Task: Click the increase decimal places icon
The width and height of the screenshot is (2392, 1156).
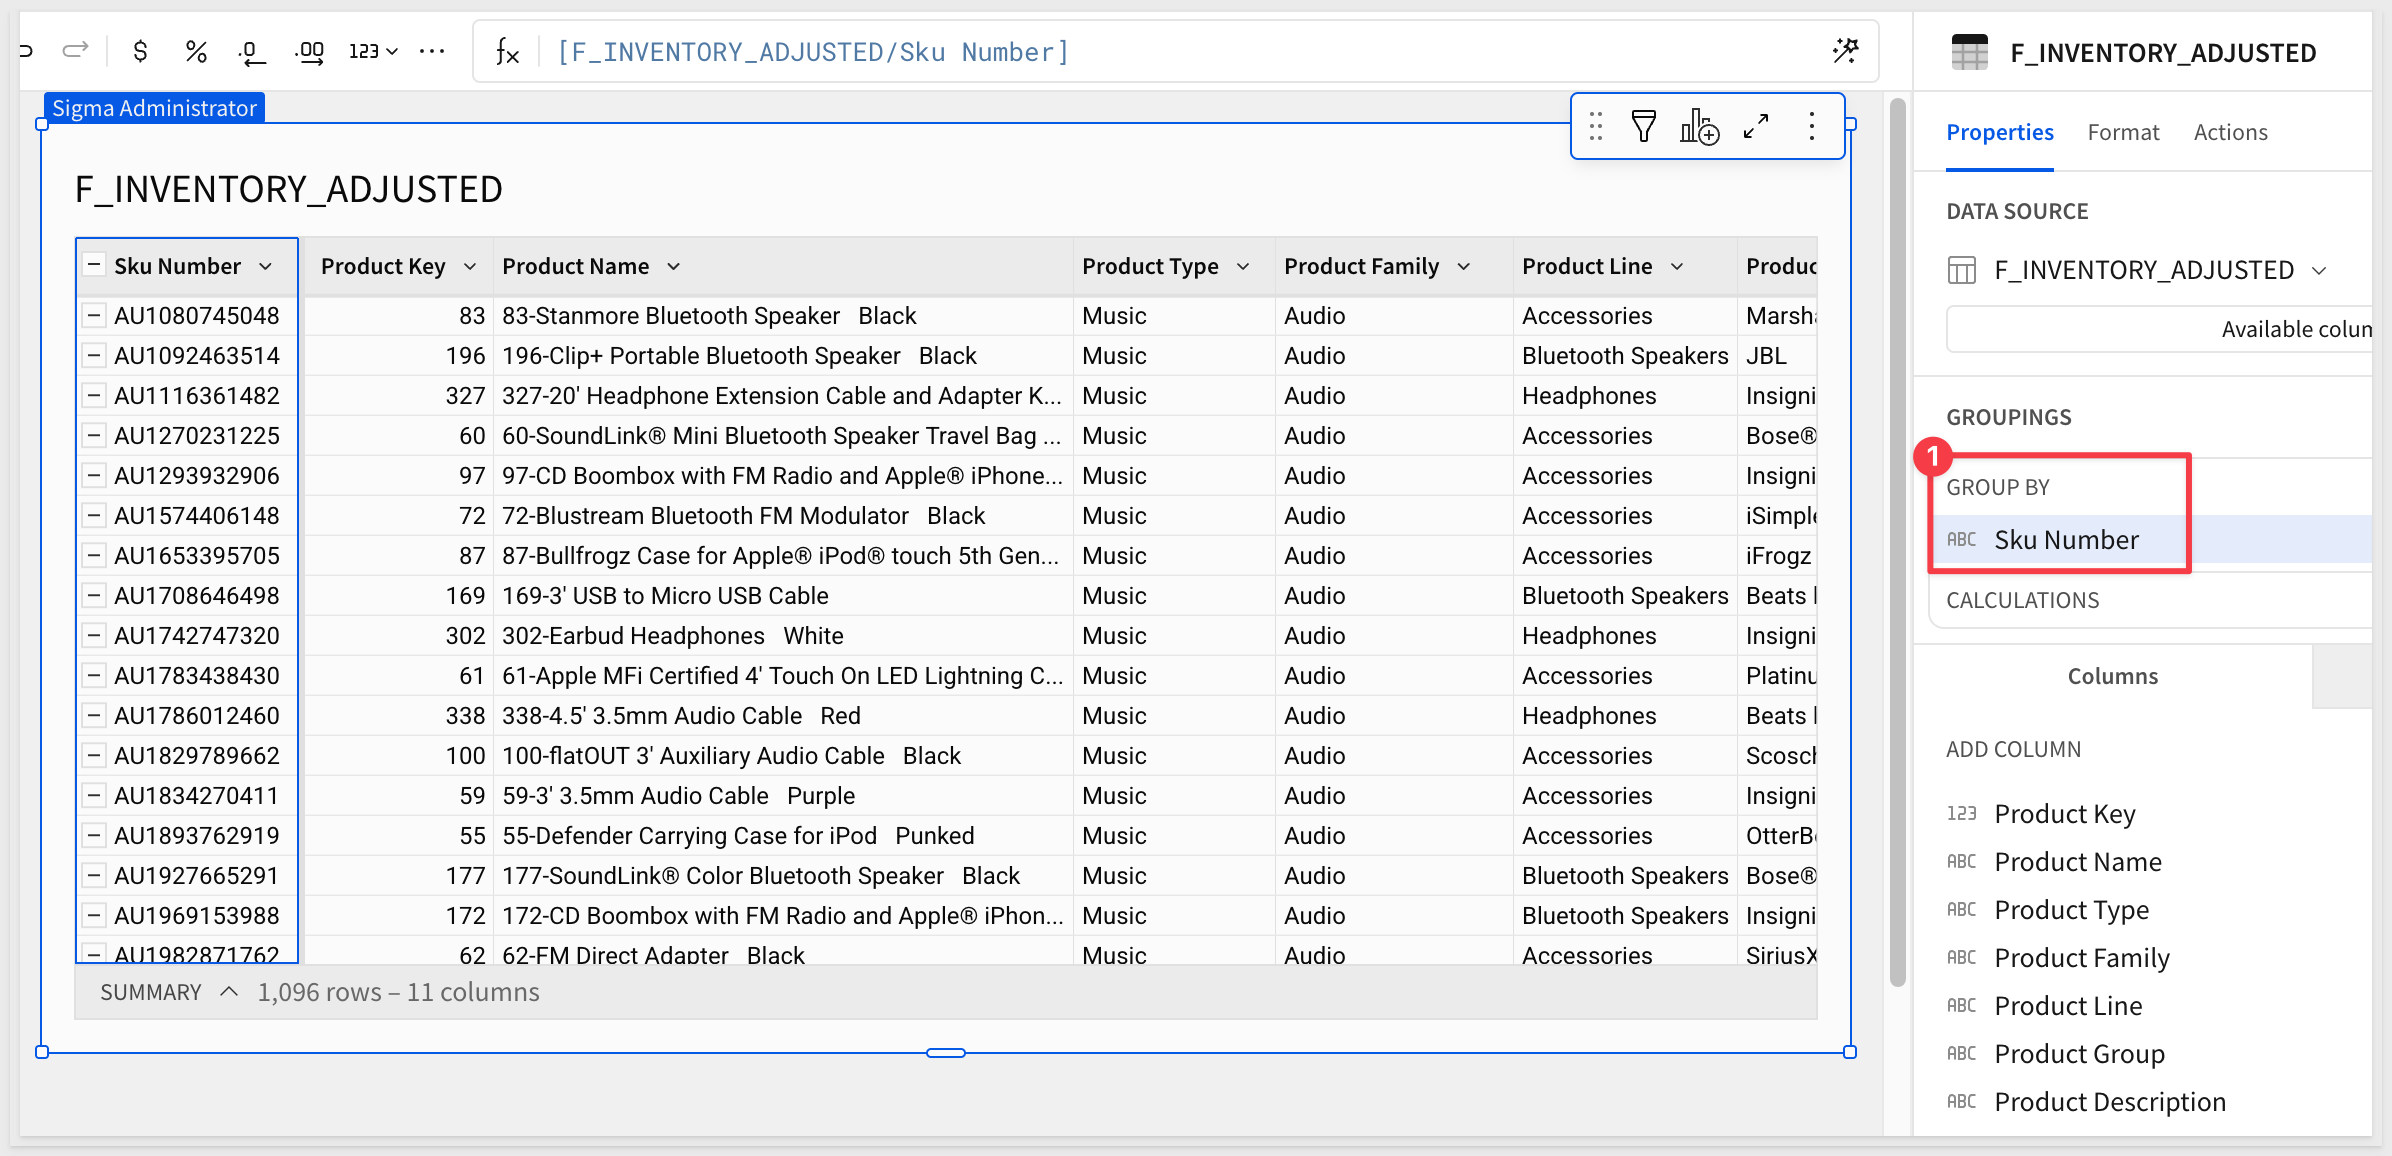Action: [310, 51]
